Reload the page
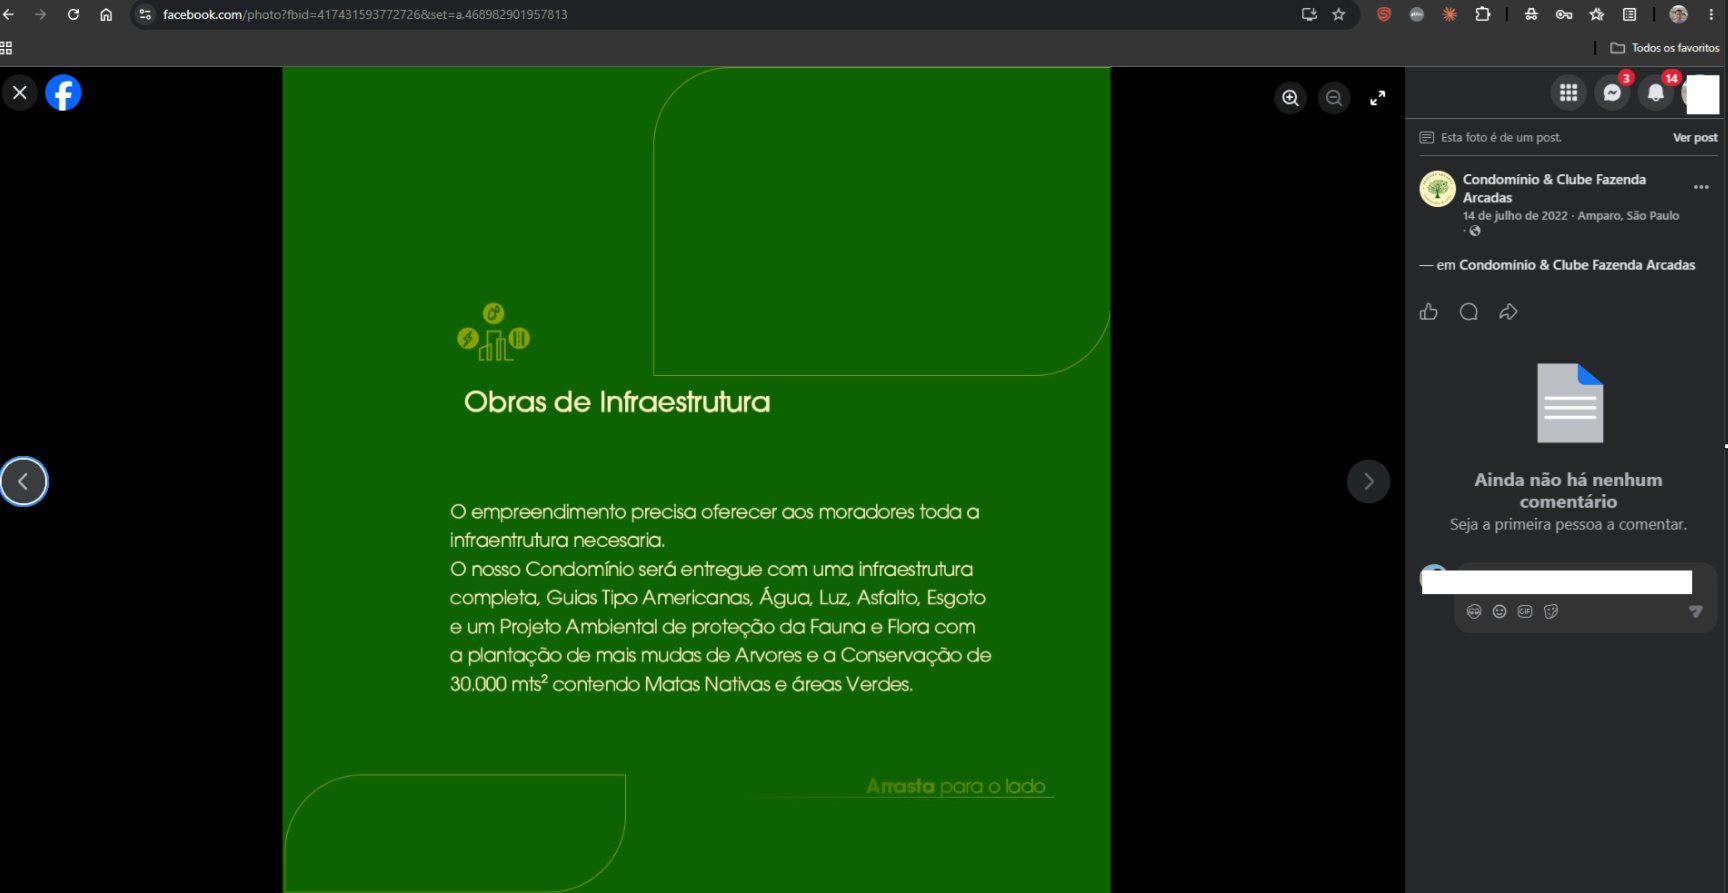This screenshot has height=893, width=1728. 73,14
